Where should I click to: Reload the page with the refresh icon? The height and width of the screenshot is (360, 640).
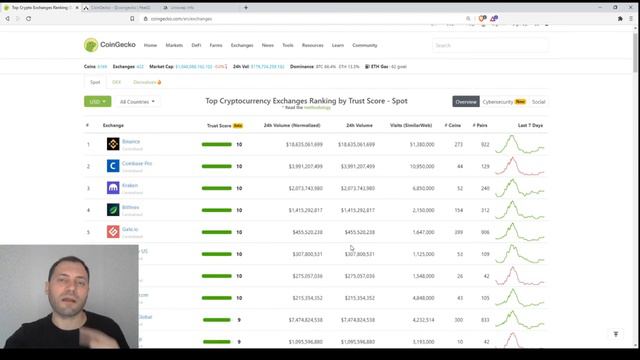click(29, 18)
